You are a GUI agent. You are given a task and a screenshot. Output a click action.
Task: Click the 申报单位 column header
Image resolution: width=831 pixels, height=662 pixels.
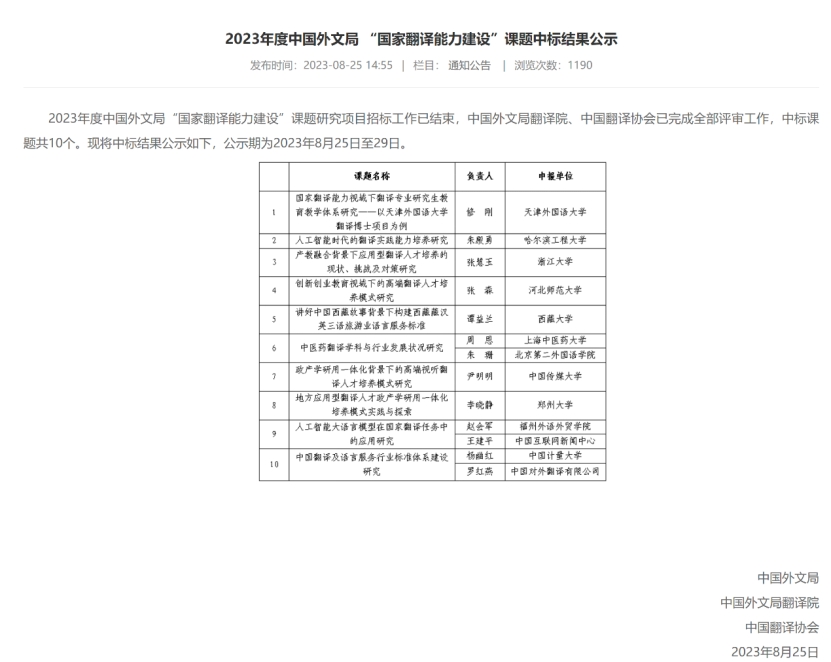[554, 175]
